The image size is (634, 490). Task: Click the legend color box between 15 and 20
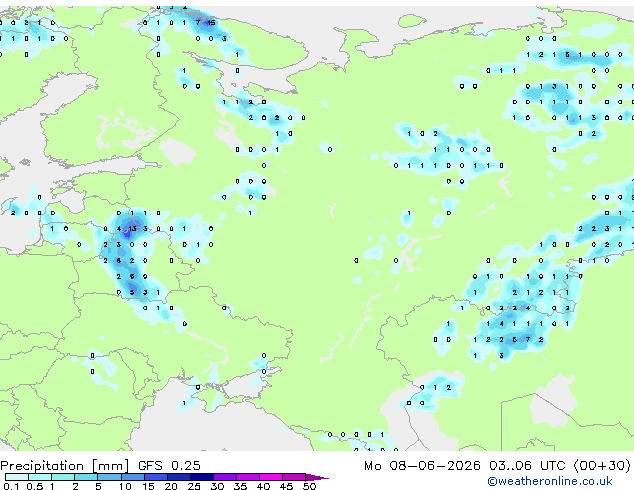click(x=156, y=477)
